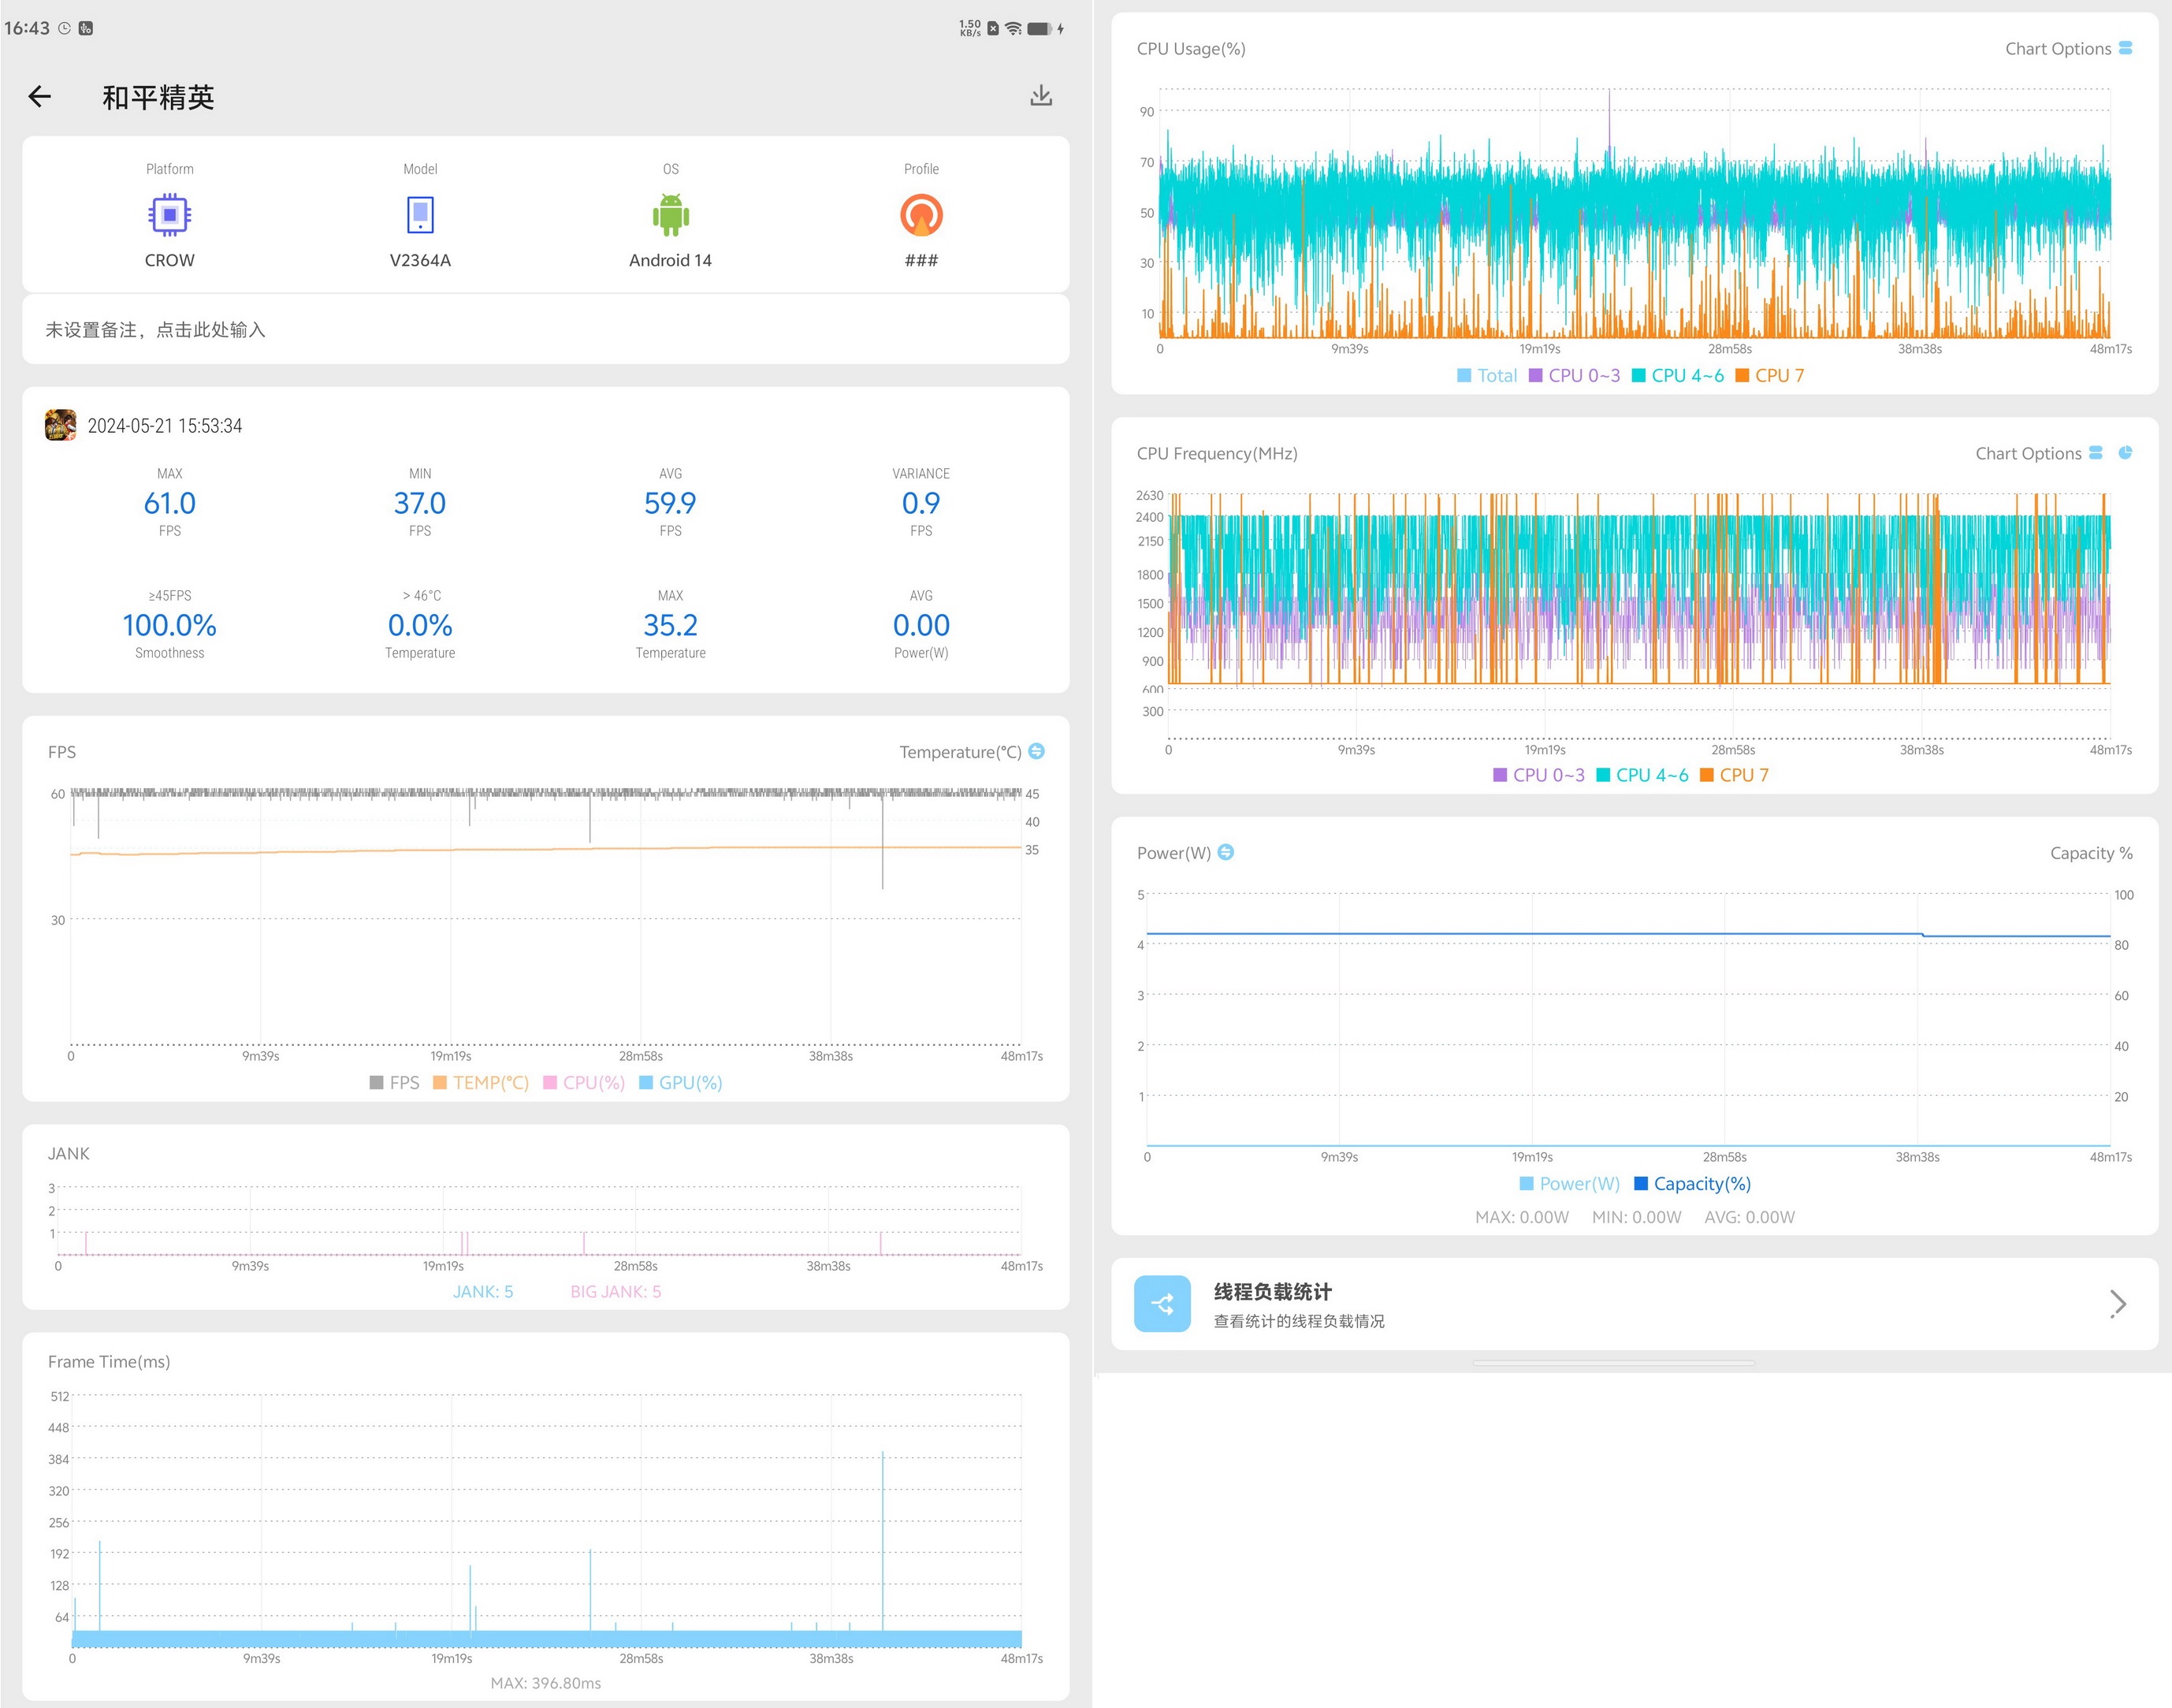This screenshot has width=2172, height=1708.
Task: Click the CPU Usage(%) chart title
Action: tap(1191, 48)
